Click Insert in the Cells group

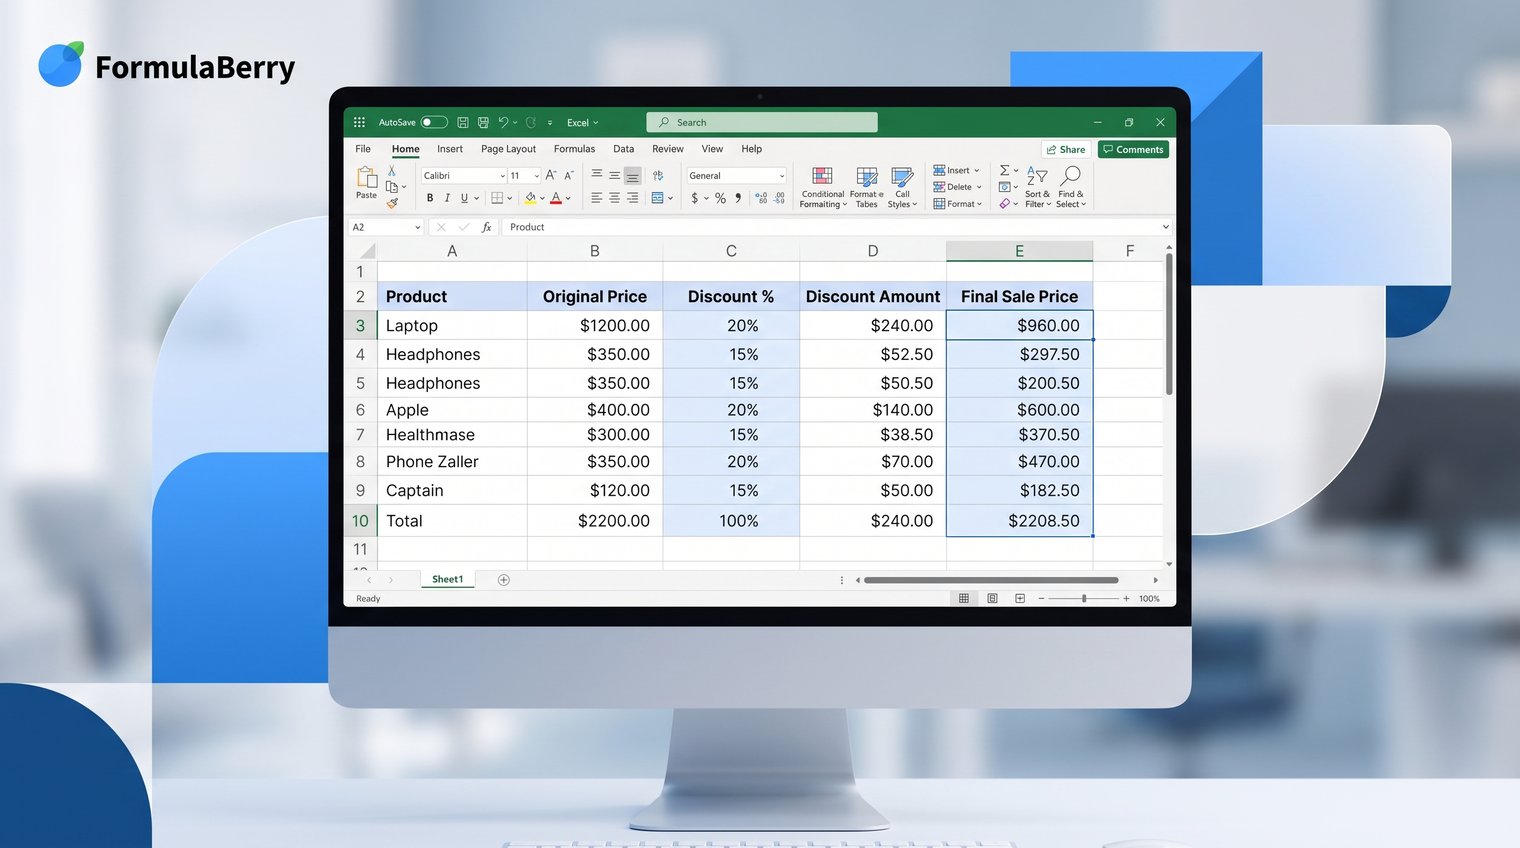coord(957,170)
